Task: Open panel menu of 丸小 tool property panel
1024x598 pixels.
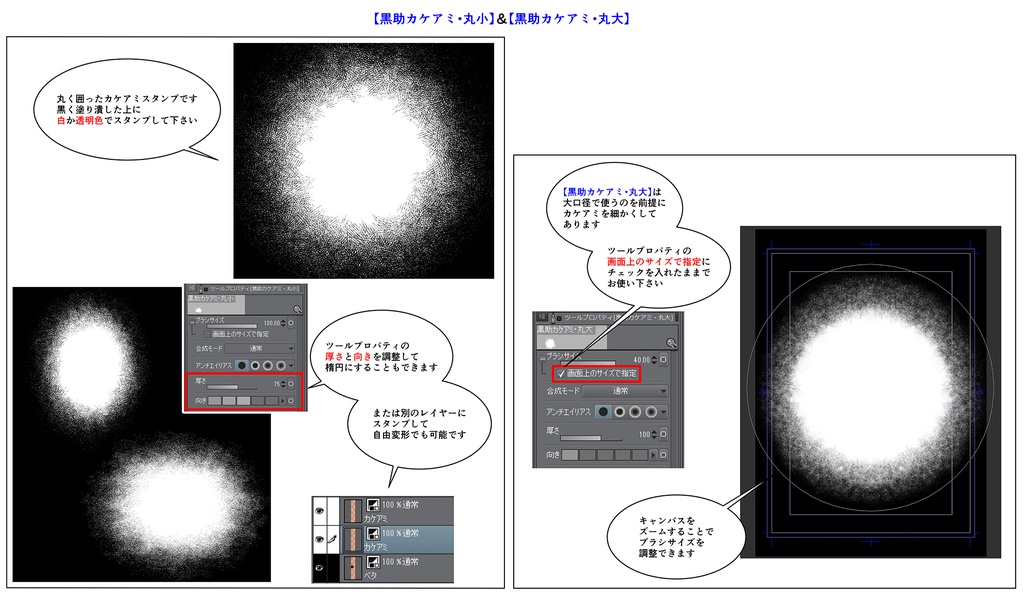Action: pos(192,288)
